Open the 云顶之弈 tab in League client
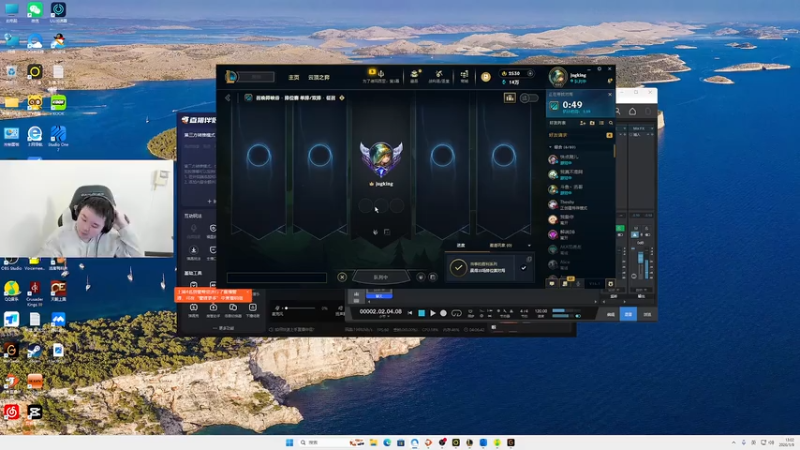 [x=319, y=78]
